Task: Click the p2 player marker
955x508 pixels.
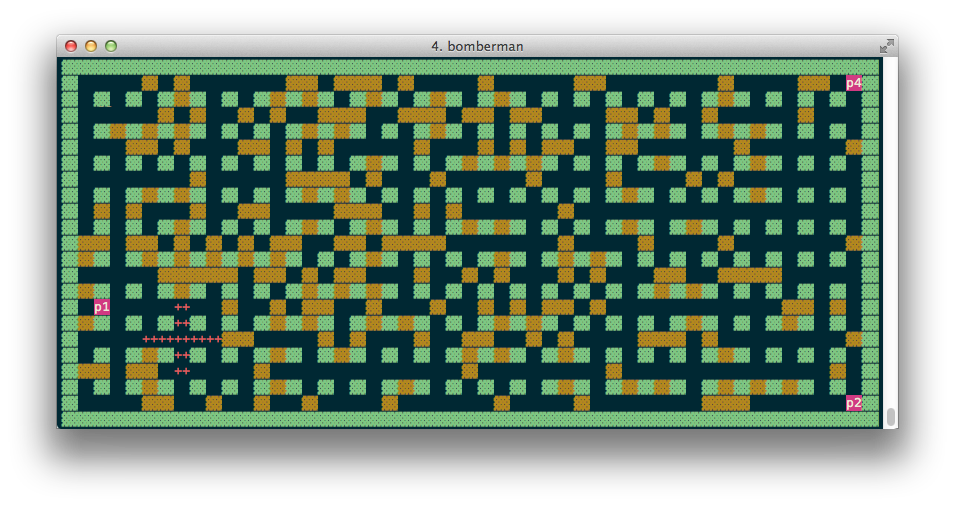Action: 854,403
